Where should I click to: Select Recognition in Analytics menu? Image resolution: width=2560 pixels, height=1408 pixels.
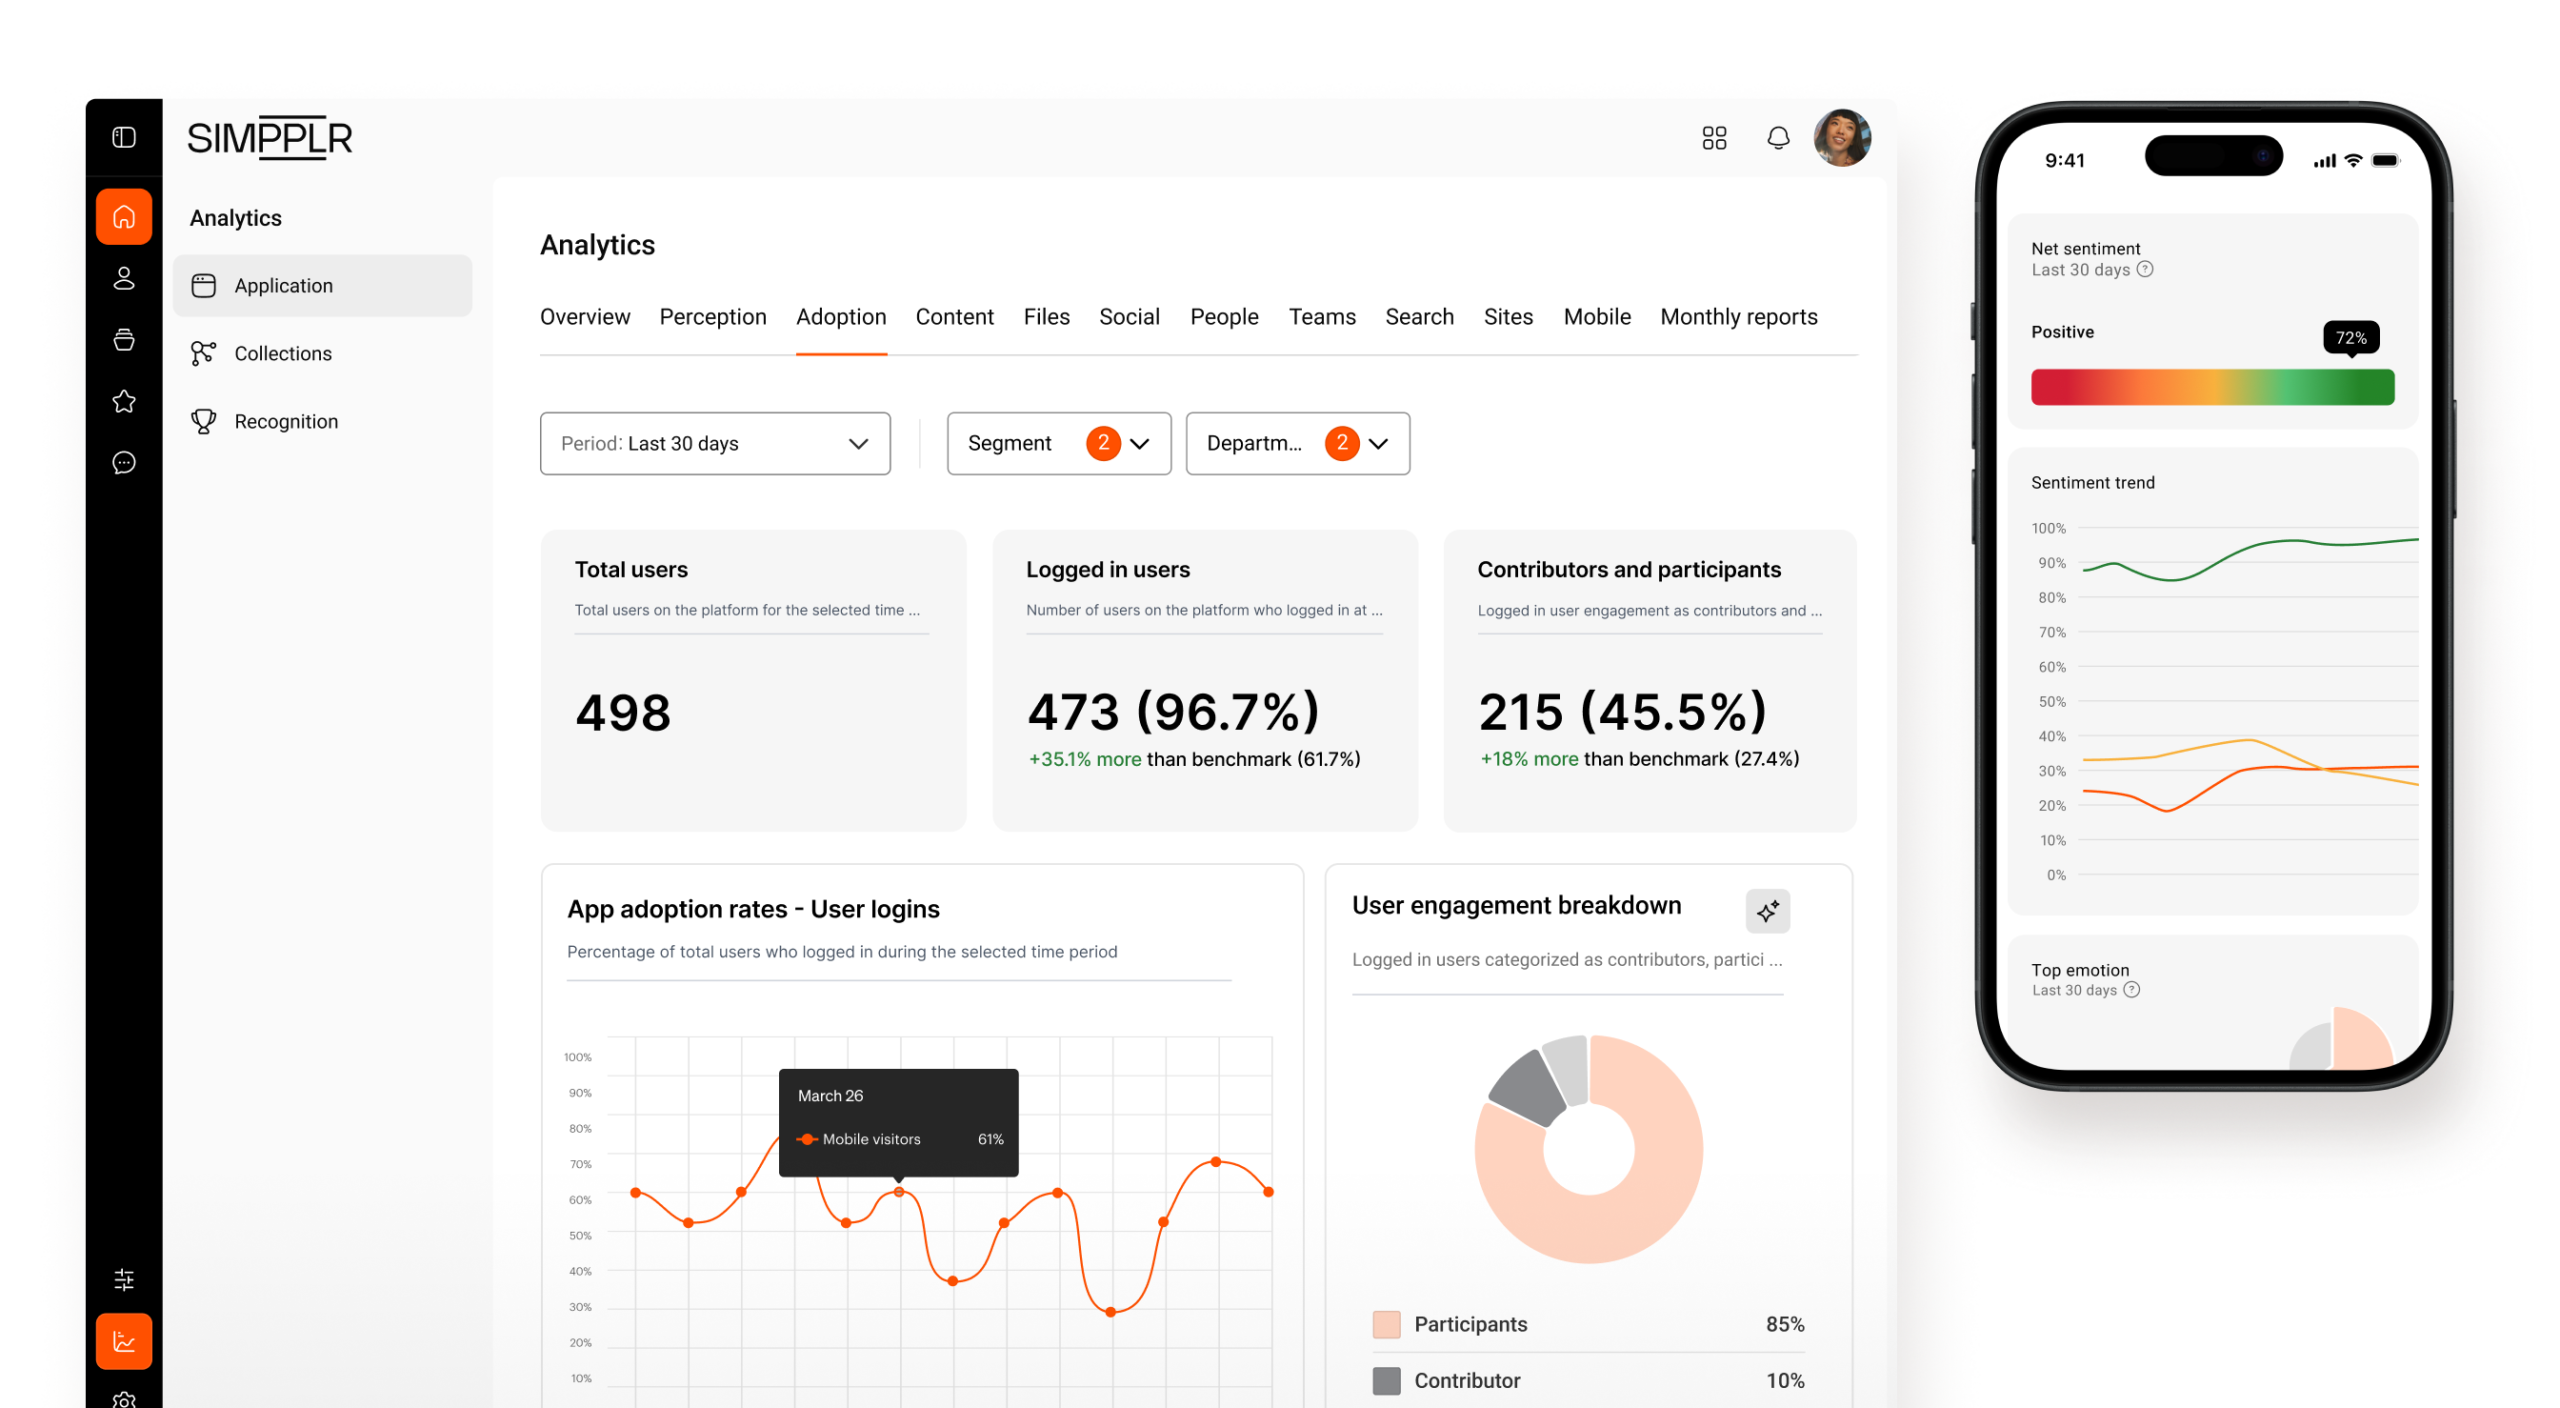[x=322, y=421]
